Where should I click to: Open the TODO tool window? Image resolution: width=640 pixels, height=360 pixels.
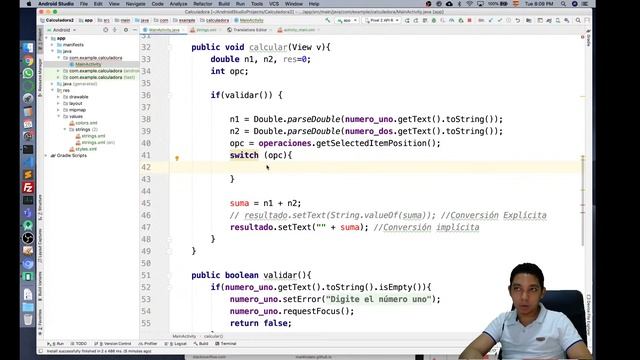coord(79,344)
